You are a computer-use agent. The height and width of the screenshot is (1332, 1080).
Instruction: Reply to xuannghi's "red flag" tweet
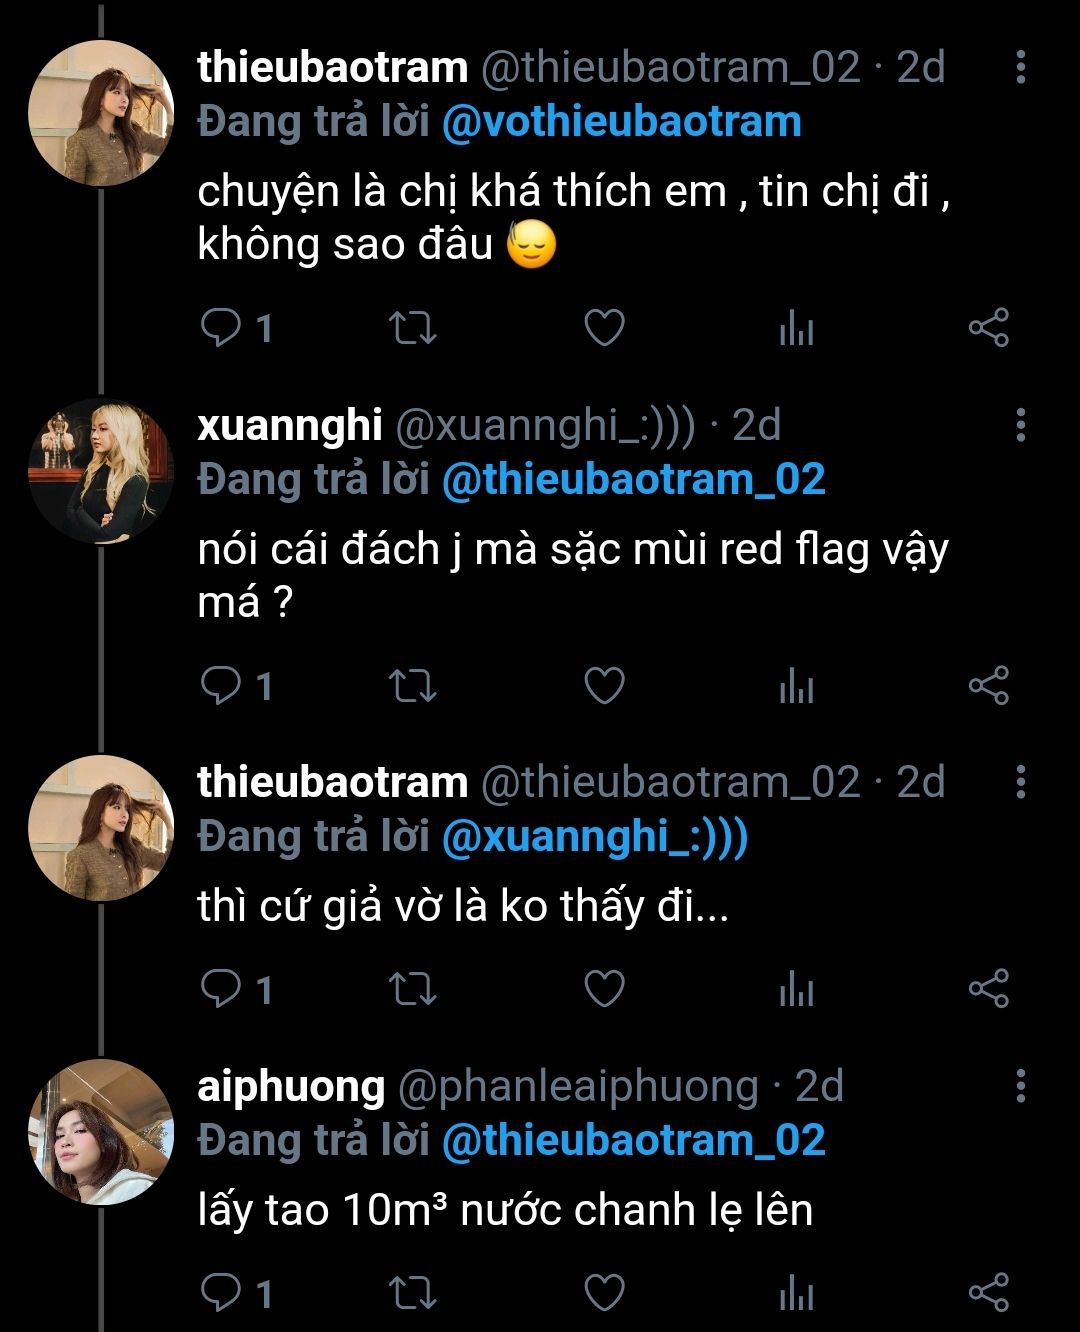[x=220, y=686]
